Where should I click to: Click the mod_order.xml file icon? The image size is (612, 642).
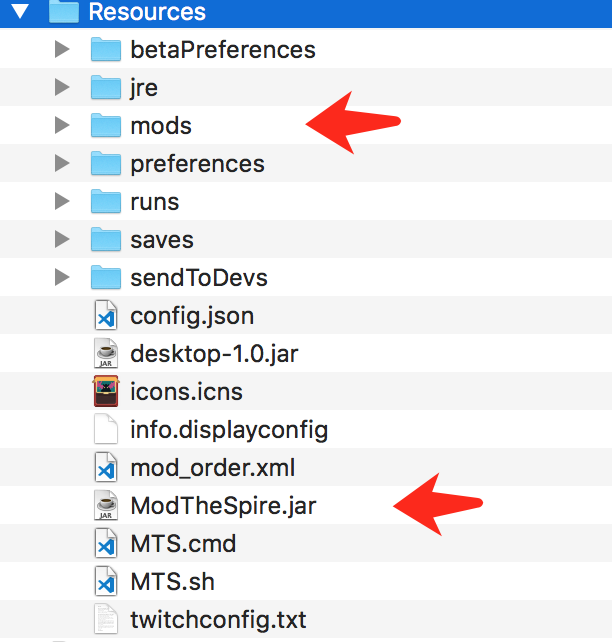click(x=105, y=468)
